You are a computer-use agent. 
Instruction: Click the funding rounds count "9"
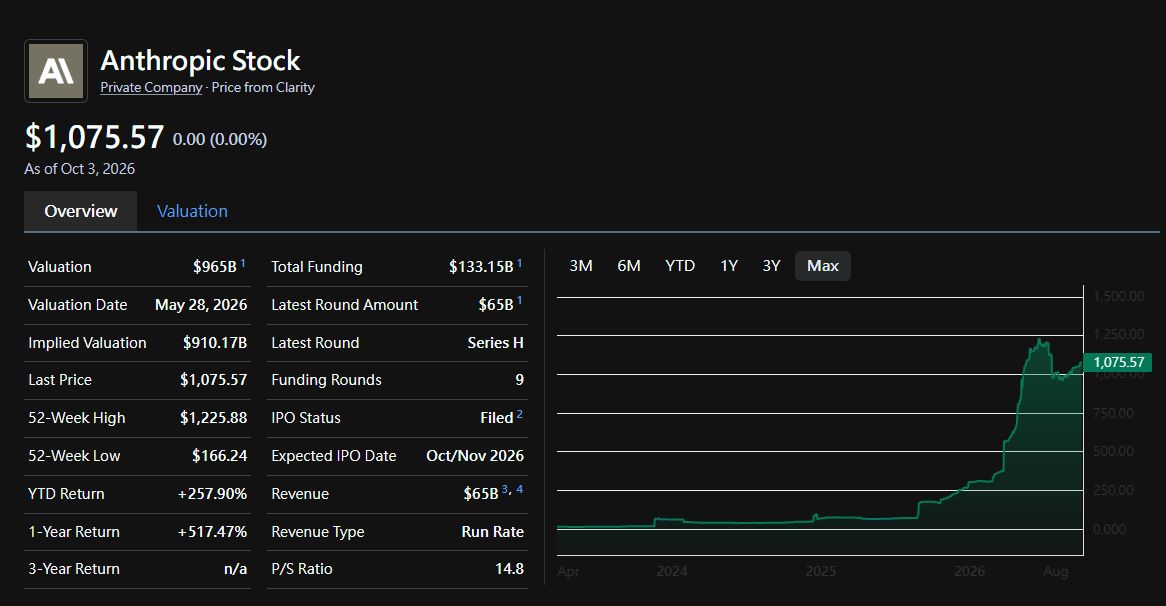tap(520, 380)
